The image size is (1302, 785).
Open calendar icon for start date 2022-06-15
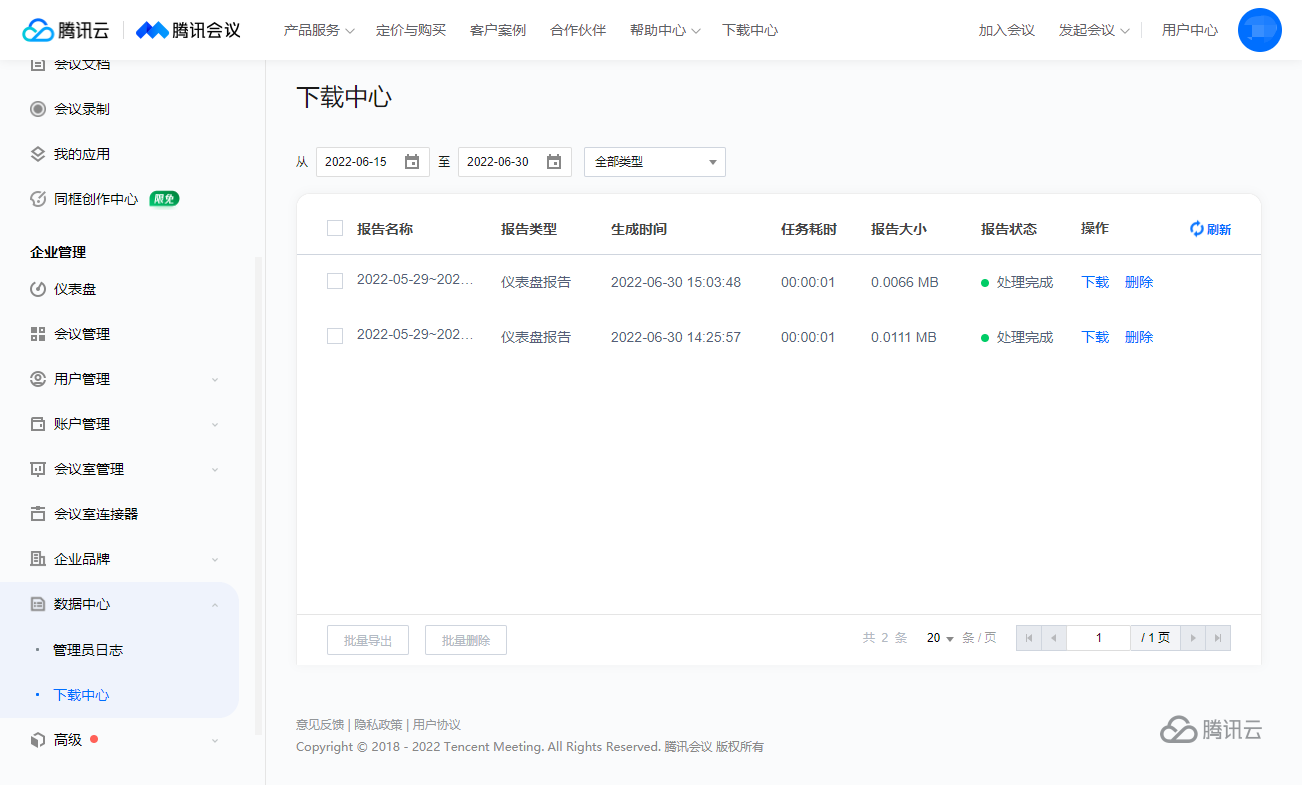click(412, 162)
